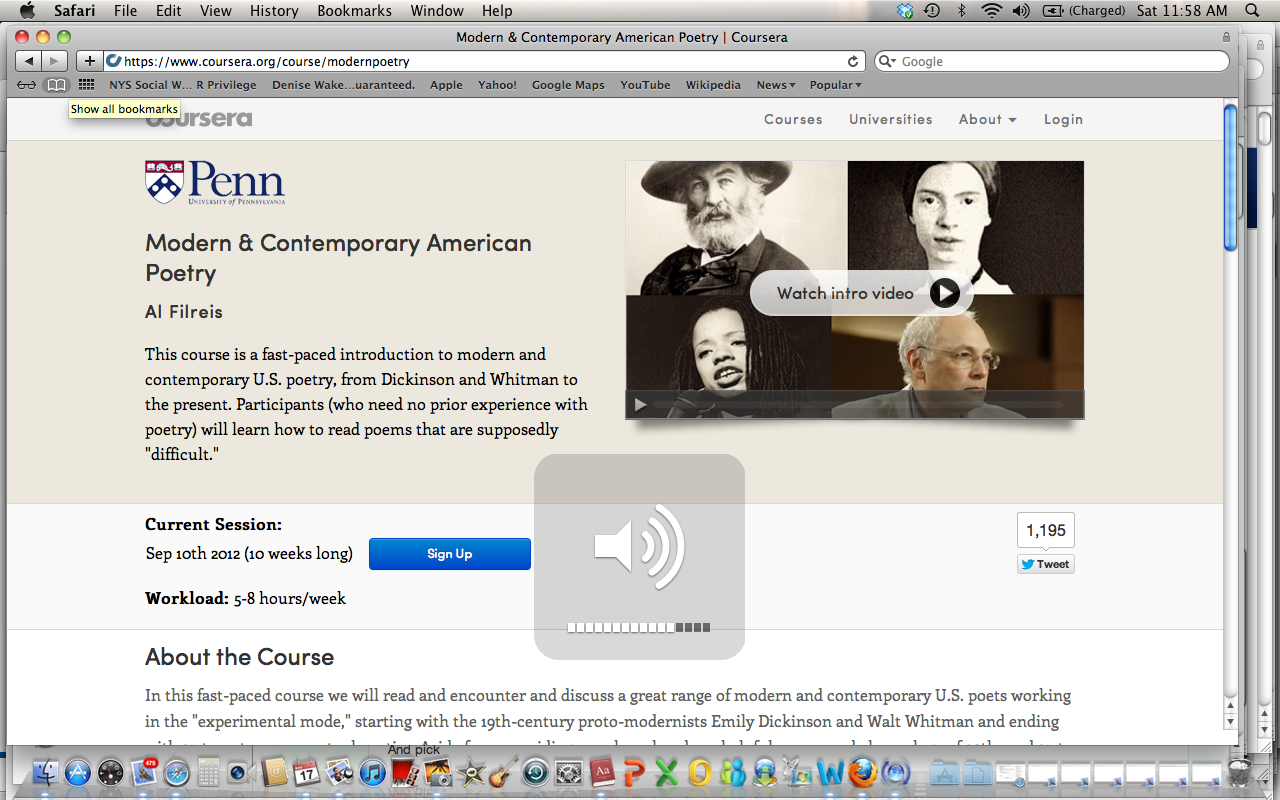
Task: Open the Universities navigation link
Action: point(891,119)
